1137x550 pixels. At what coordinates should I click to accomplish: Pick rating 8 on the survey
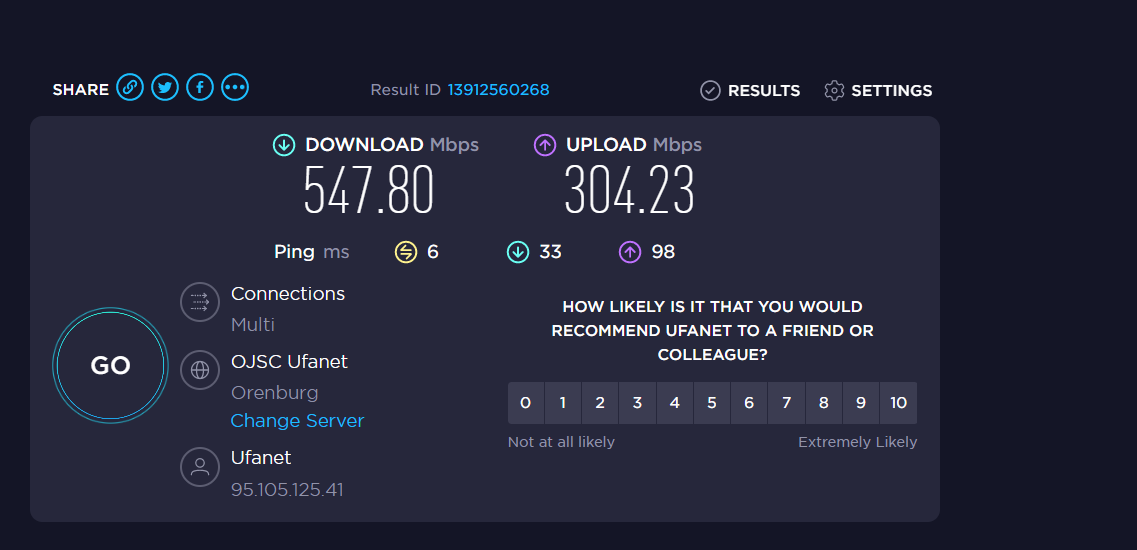[824, 403]
